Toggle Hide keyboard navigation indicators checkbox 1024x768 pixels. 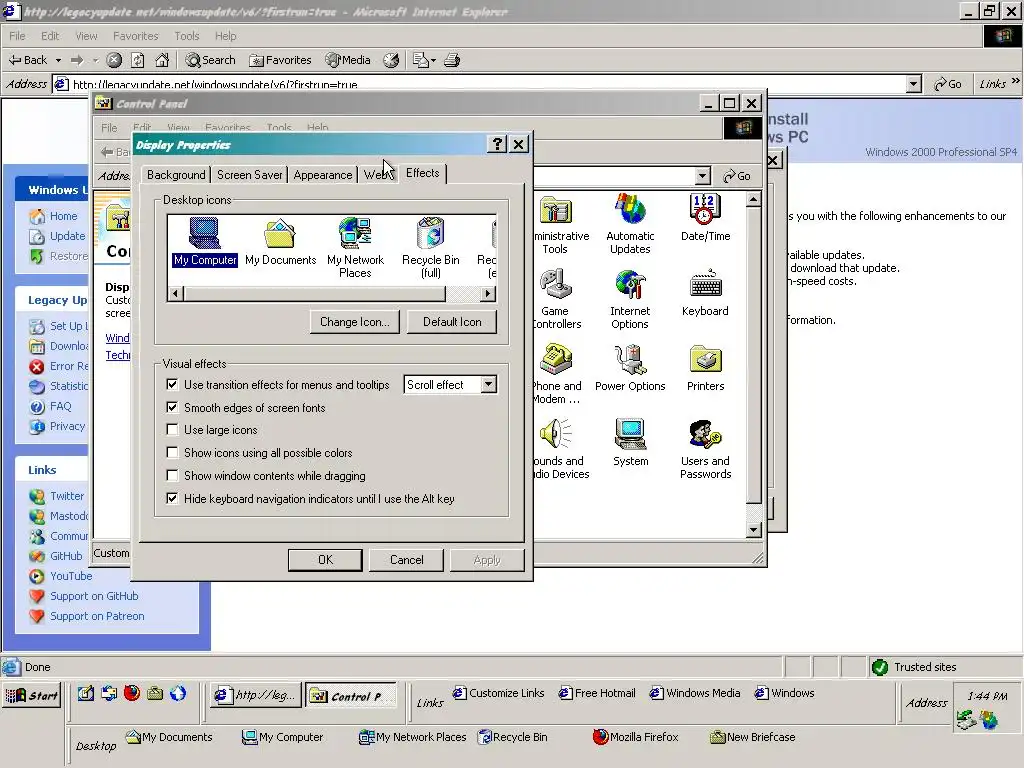click(x=172, y=498)
